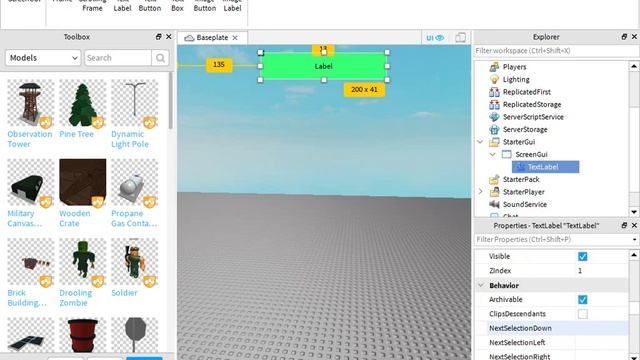
Task: Uncheck the Visible property checkbox
Action: click(x=582, y=256)
